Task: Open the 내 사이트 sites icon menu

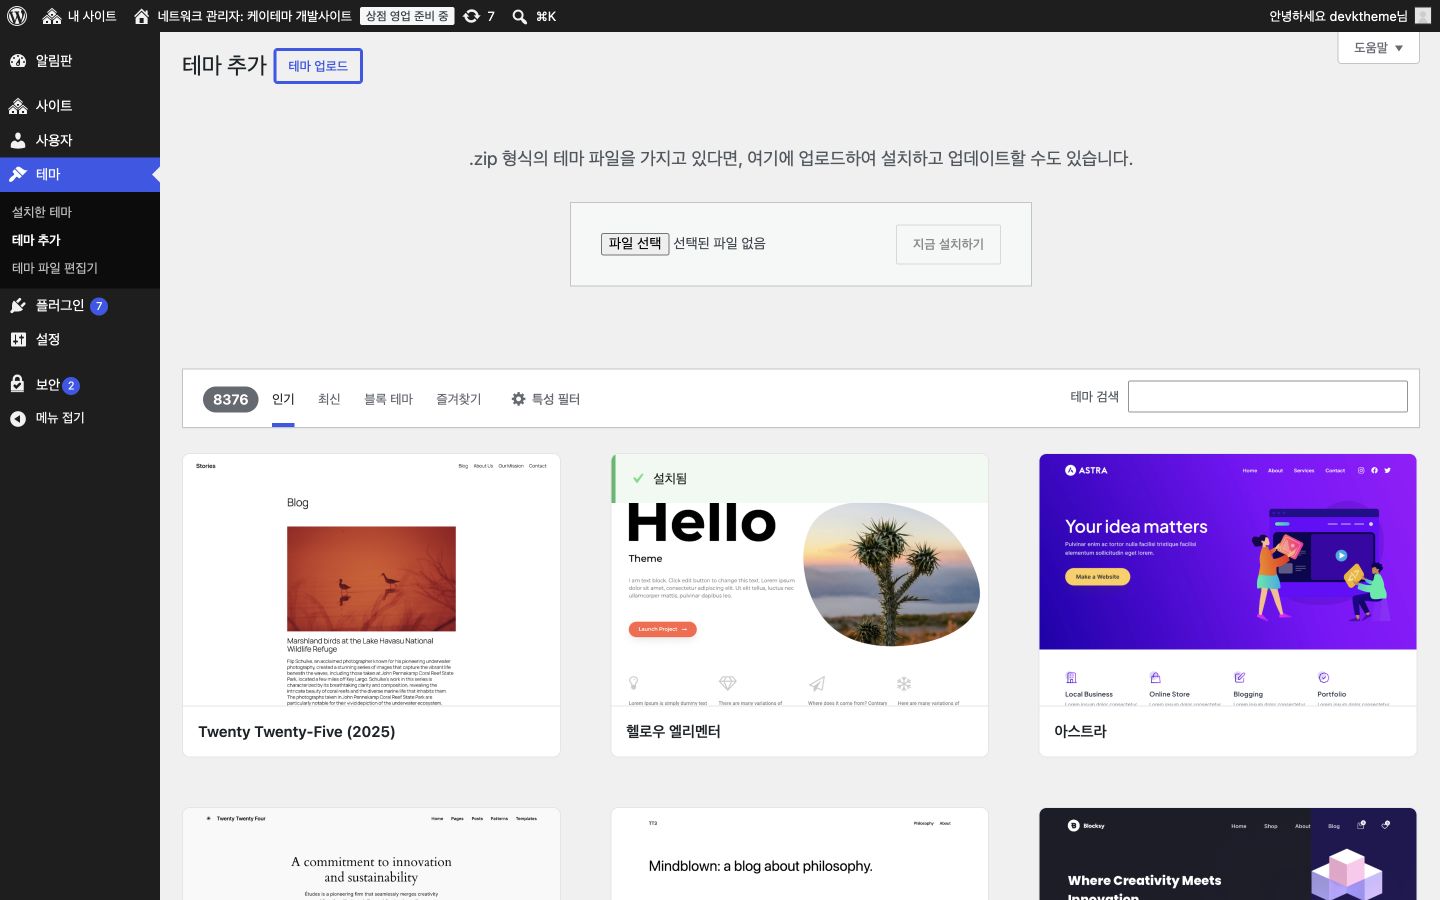Action: (52, 16)
